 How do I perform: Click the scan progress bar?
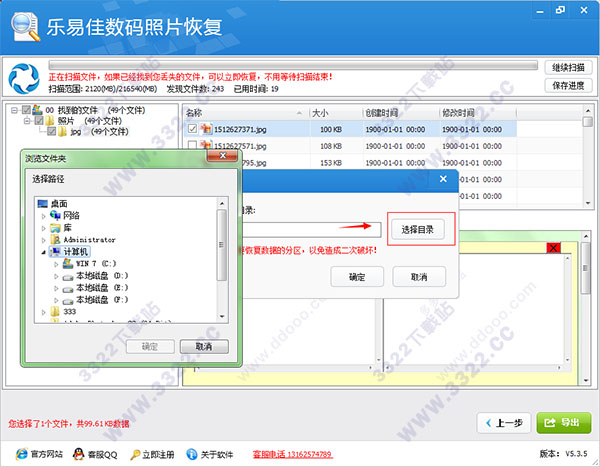coord(293,65)
